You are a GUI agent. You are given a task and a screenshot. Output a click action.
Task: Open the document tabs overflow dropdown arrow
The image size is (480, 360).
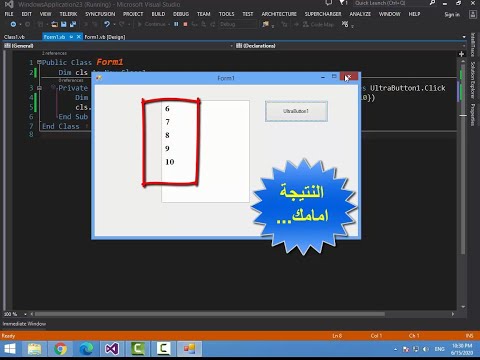point(464,37)
